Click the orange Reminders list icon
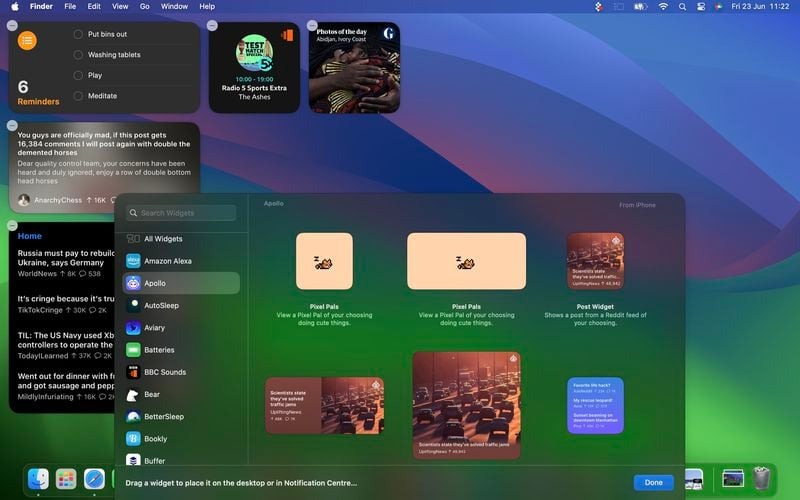 [27, 40]
